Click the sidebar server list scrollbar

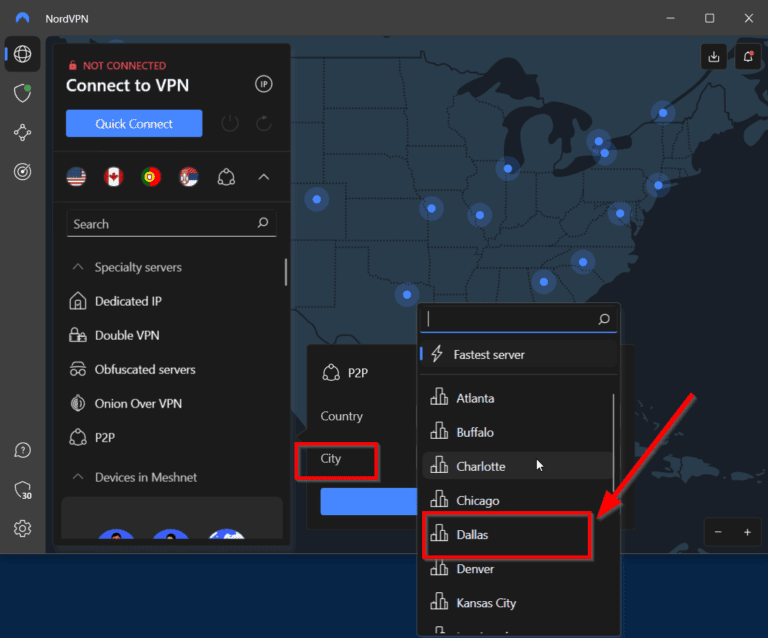(x=286, y=272)
